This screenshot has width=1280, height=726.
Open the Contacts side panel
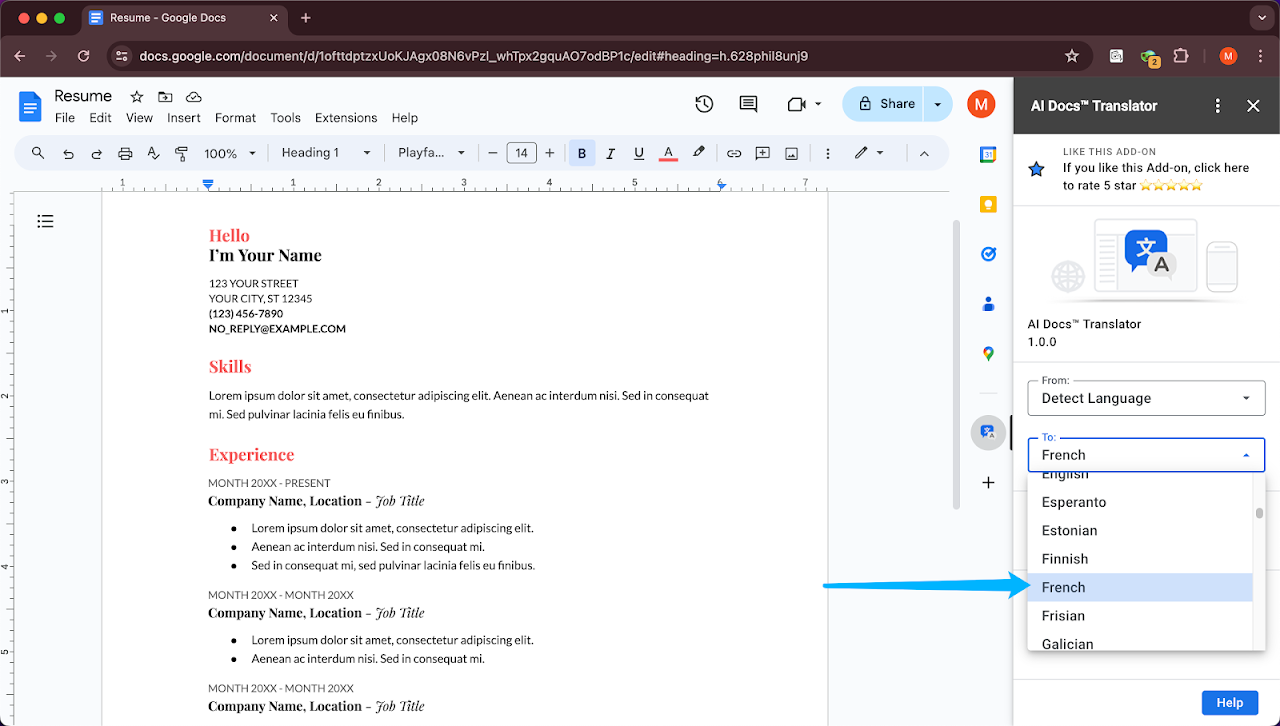pos(988,303)
